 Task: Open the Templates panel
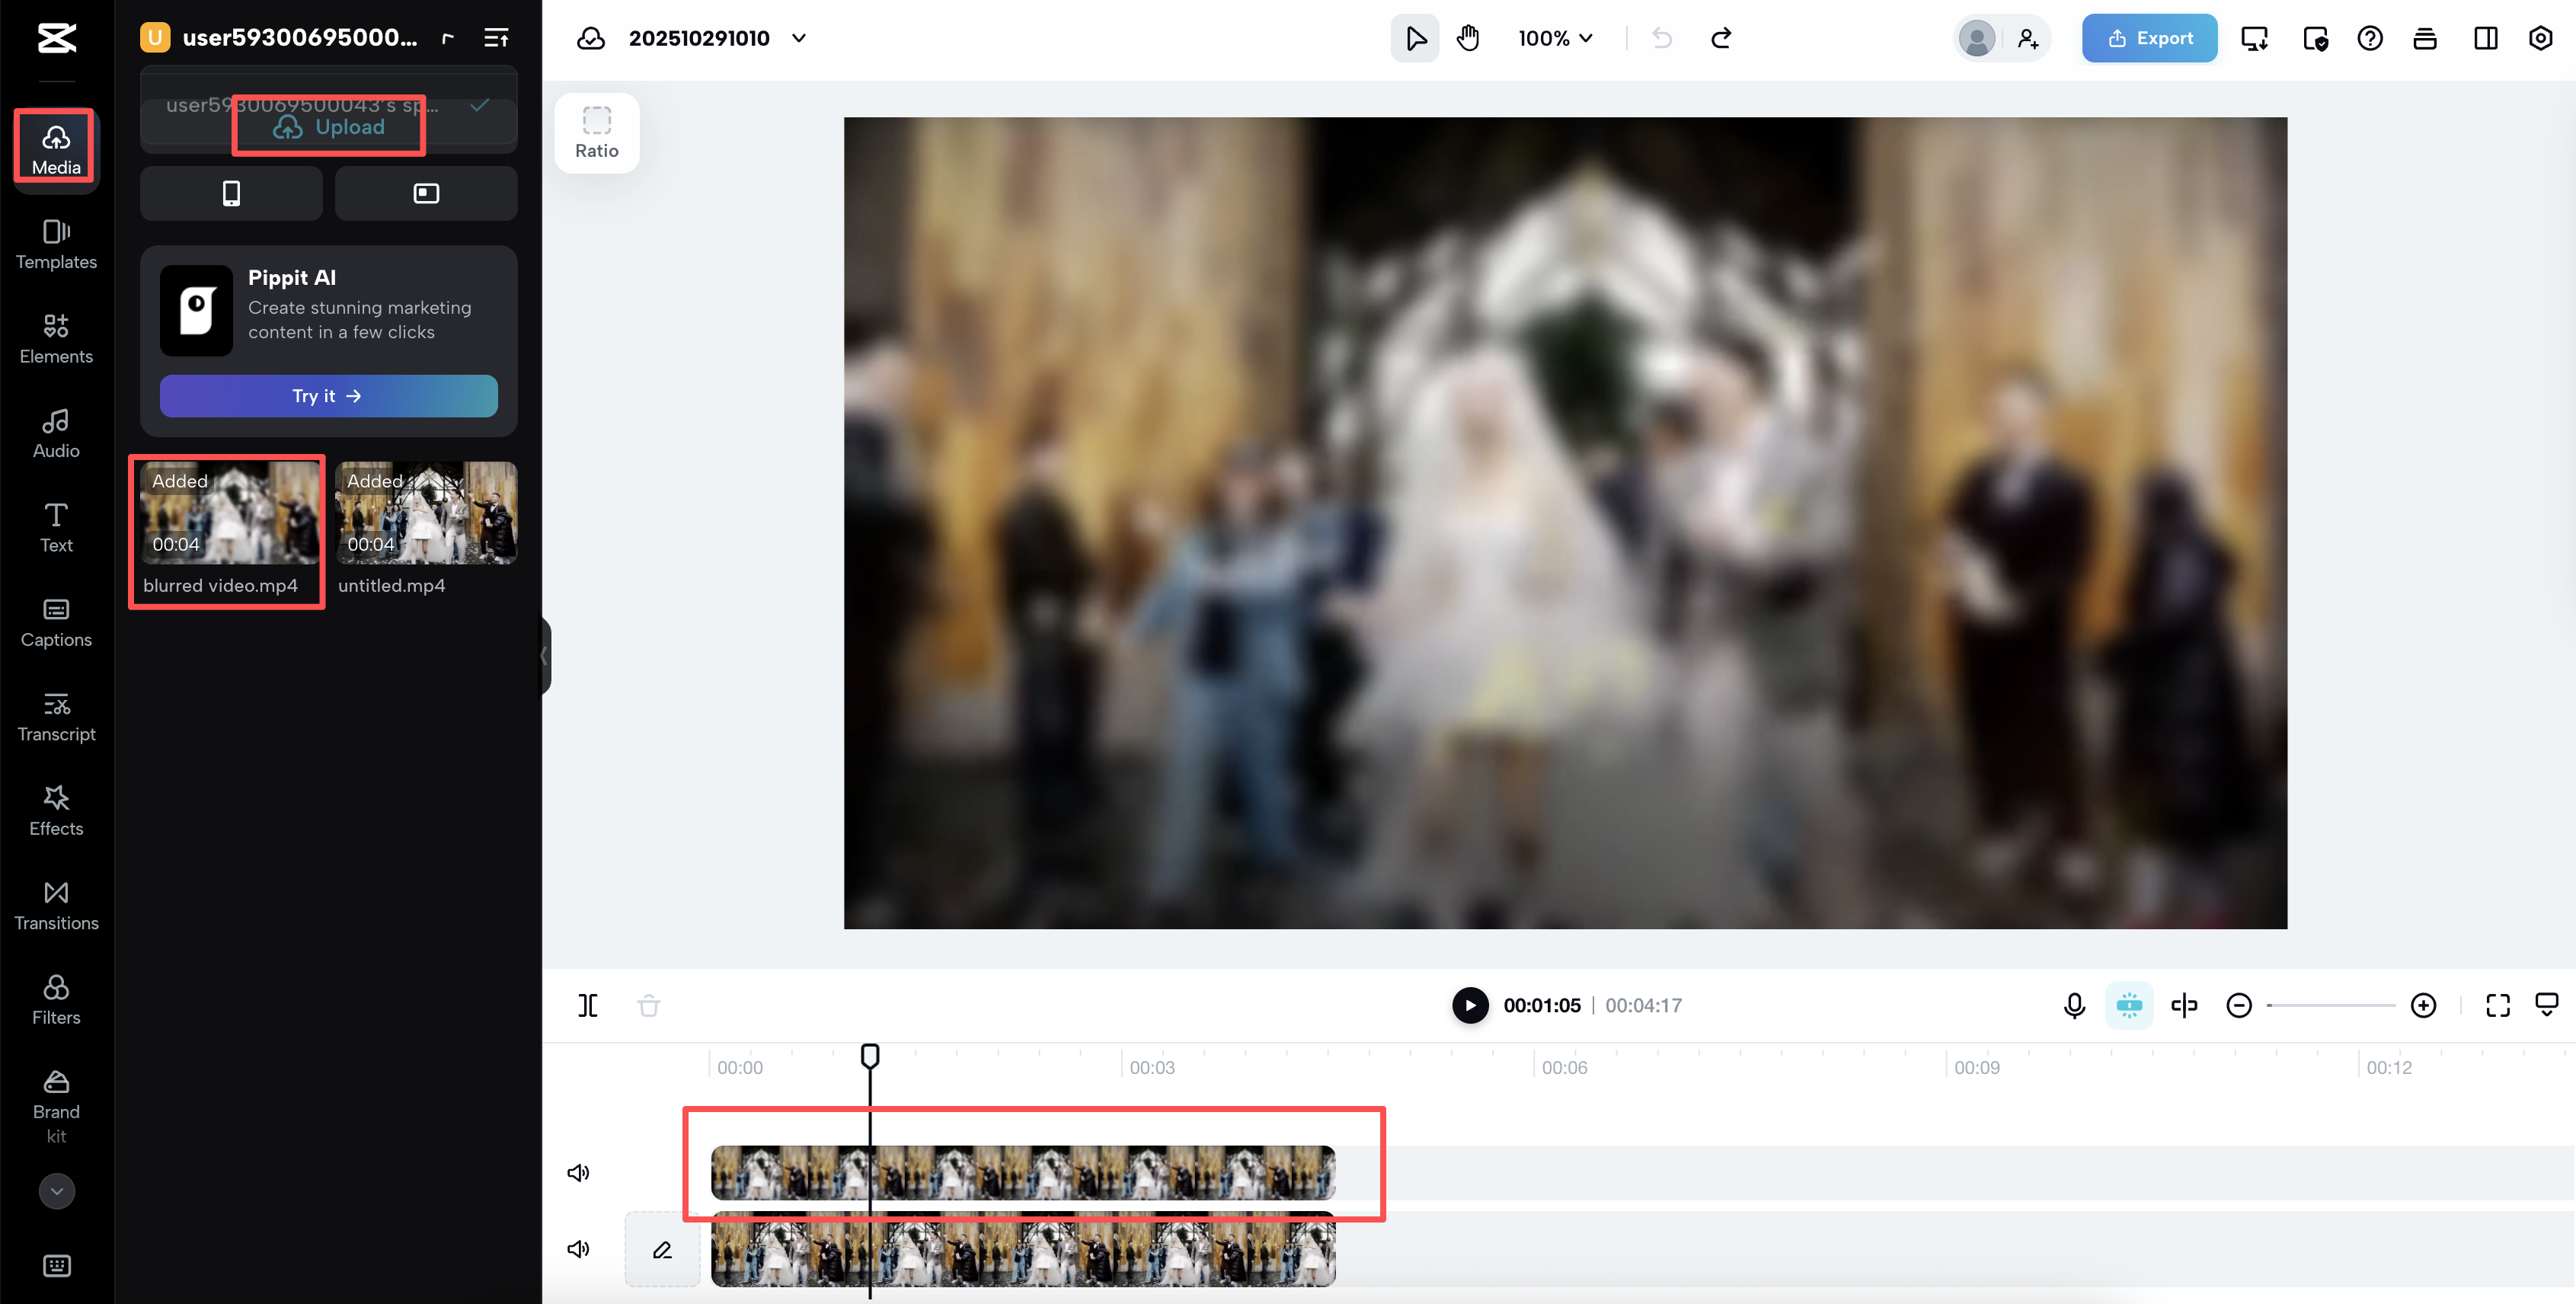coord(55,244)
